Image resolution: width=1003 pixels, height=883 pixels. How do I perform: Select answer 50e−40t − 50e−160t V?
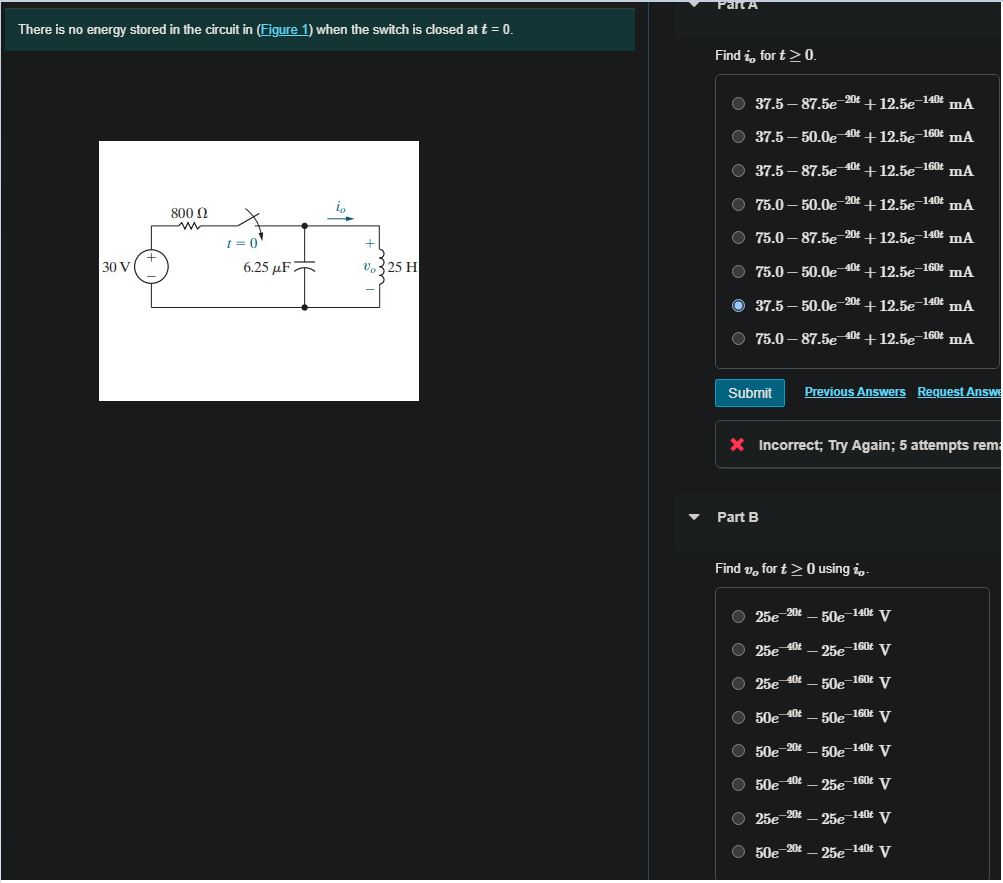tap(738, 717)
